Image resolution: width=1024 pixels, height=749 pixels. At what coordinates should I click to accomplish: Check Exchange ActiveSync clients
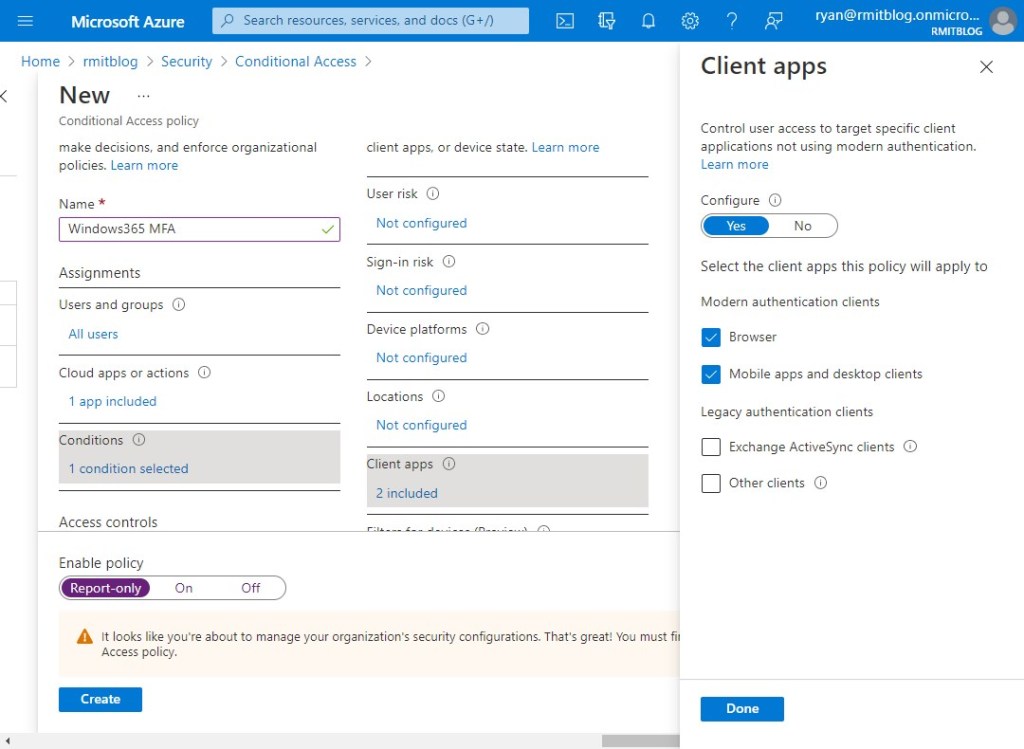(711, 447)
